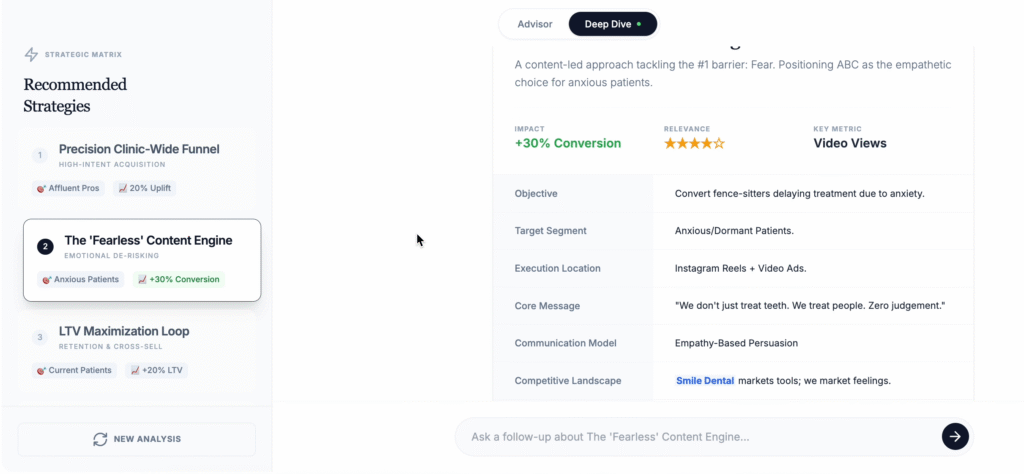Click the relevance star rating
Screen dimensions: 1024x474
pyautogui.click(x=694, y=143)
